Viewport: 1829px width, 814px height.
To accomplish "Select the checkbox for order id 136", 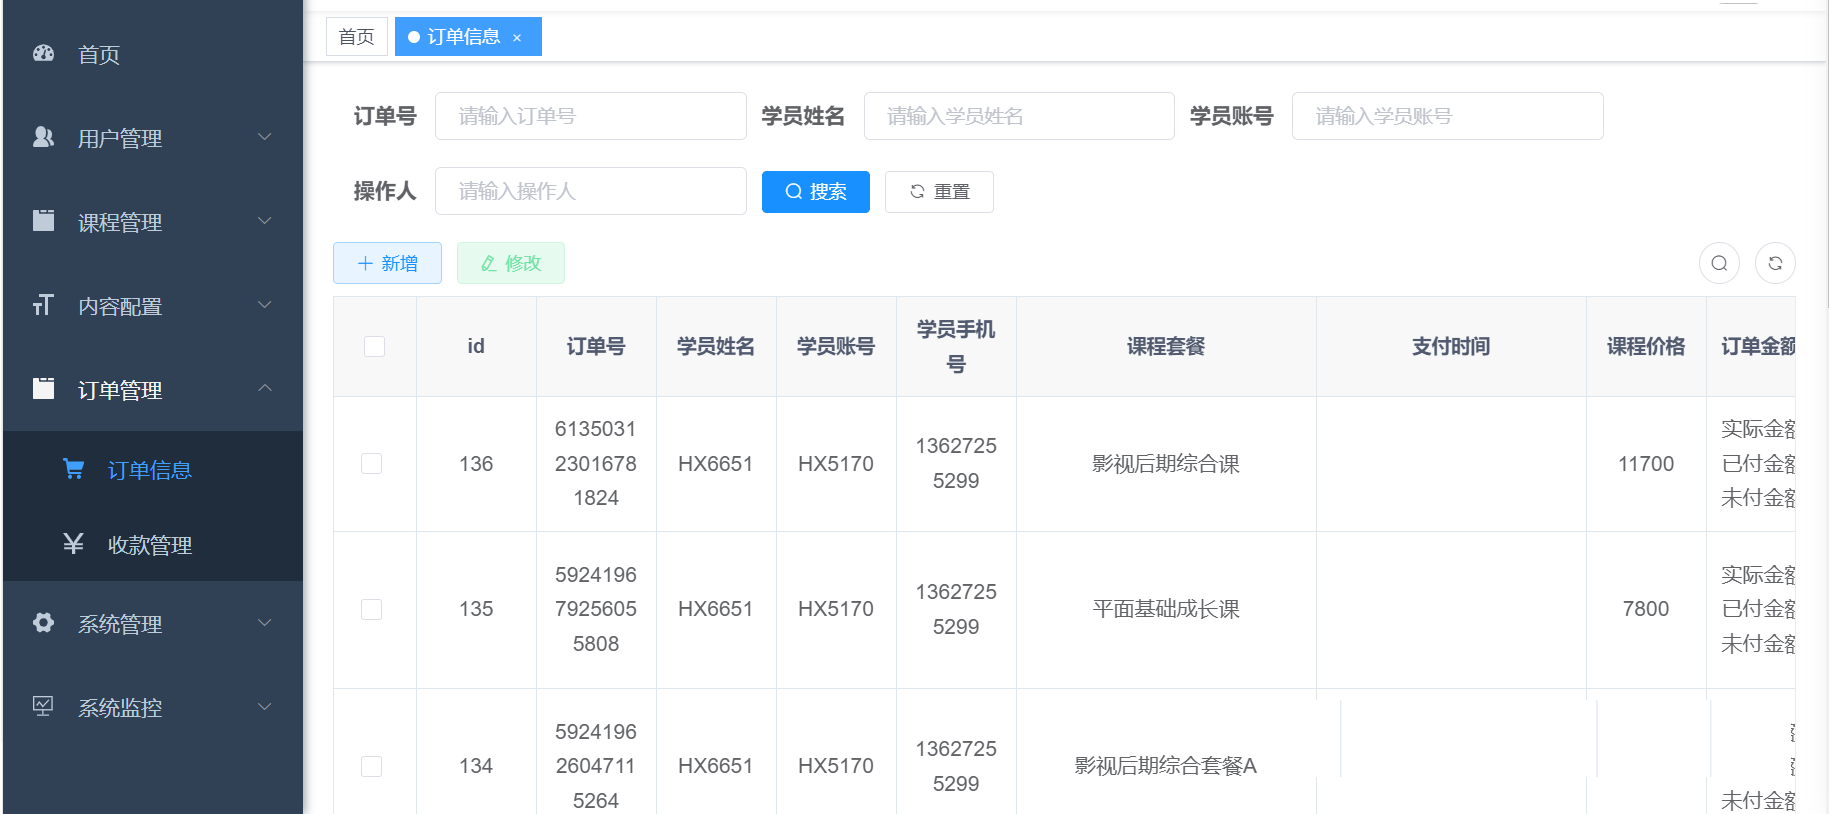I will [x=371, y=463].
